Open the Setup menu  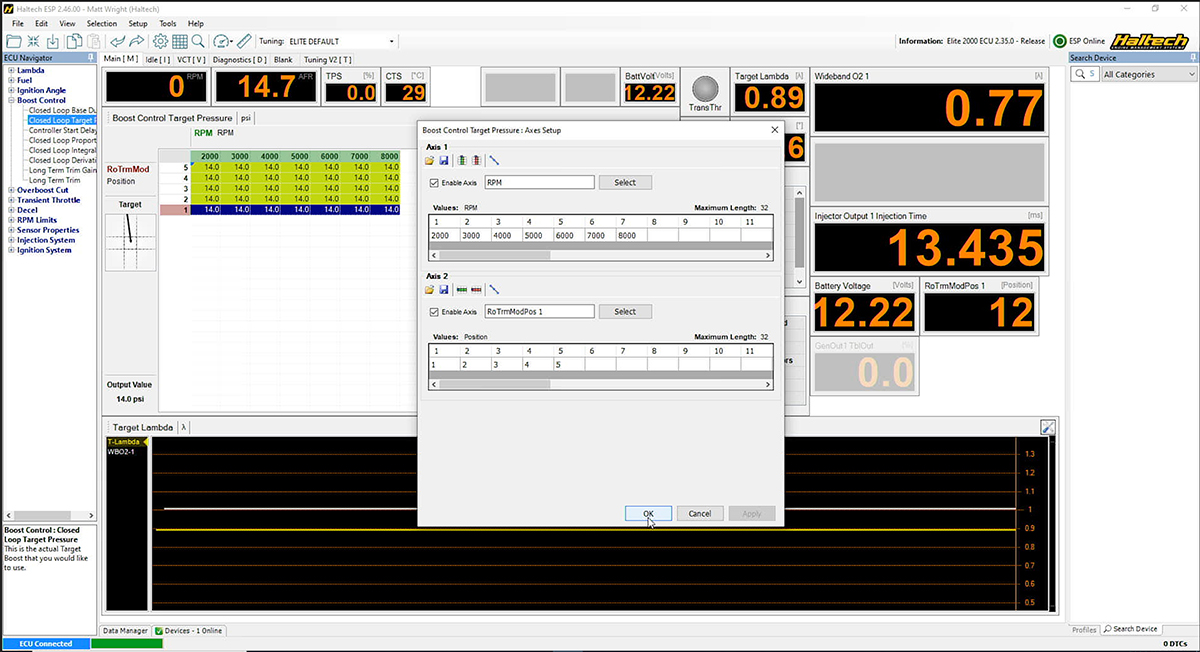[x=138, y=23]
